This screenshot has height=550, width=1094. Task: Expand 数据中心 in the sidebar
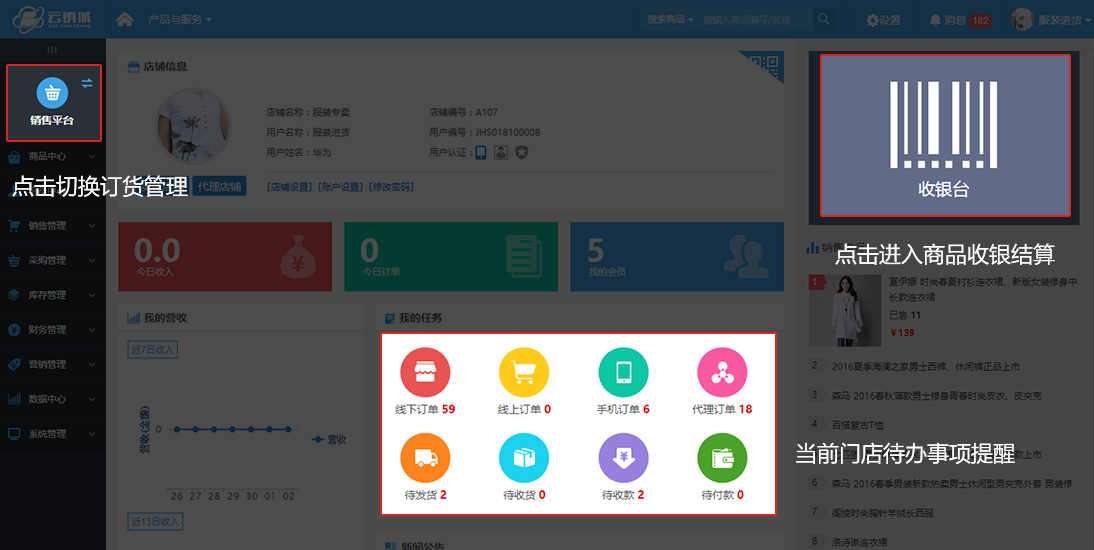[x=52, y=399]
